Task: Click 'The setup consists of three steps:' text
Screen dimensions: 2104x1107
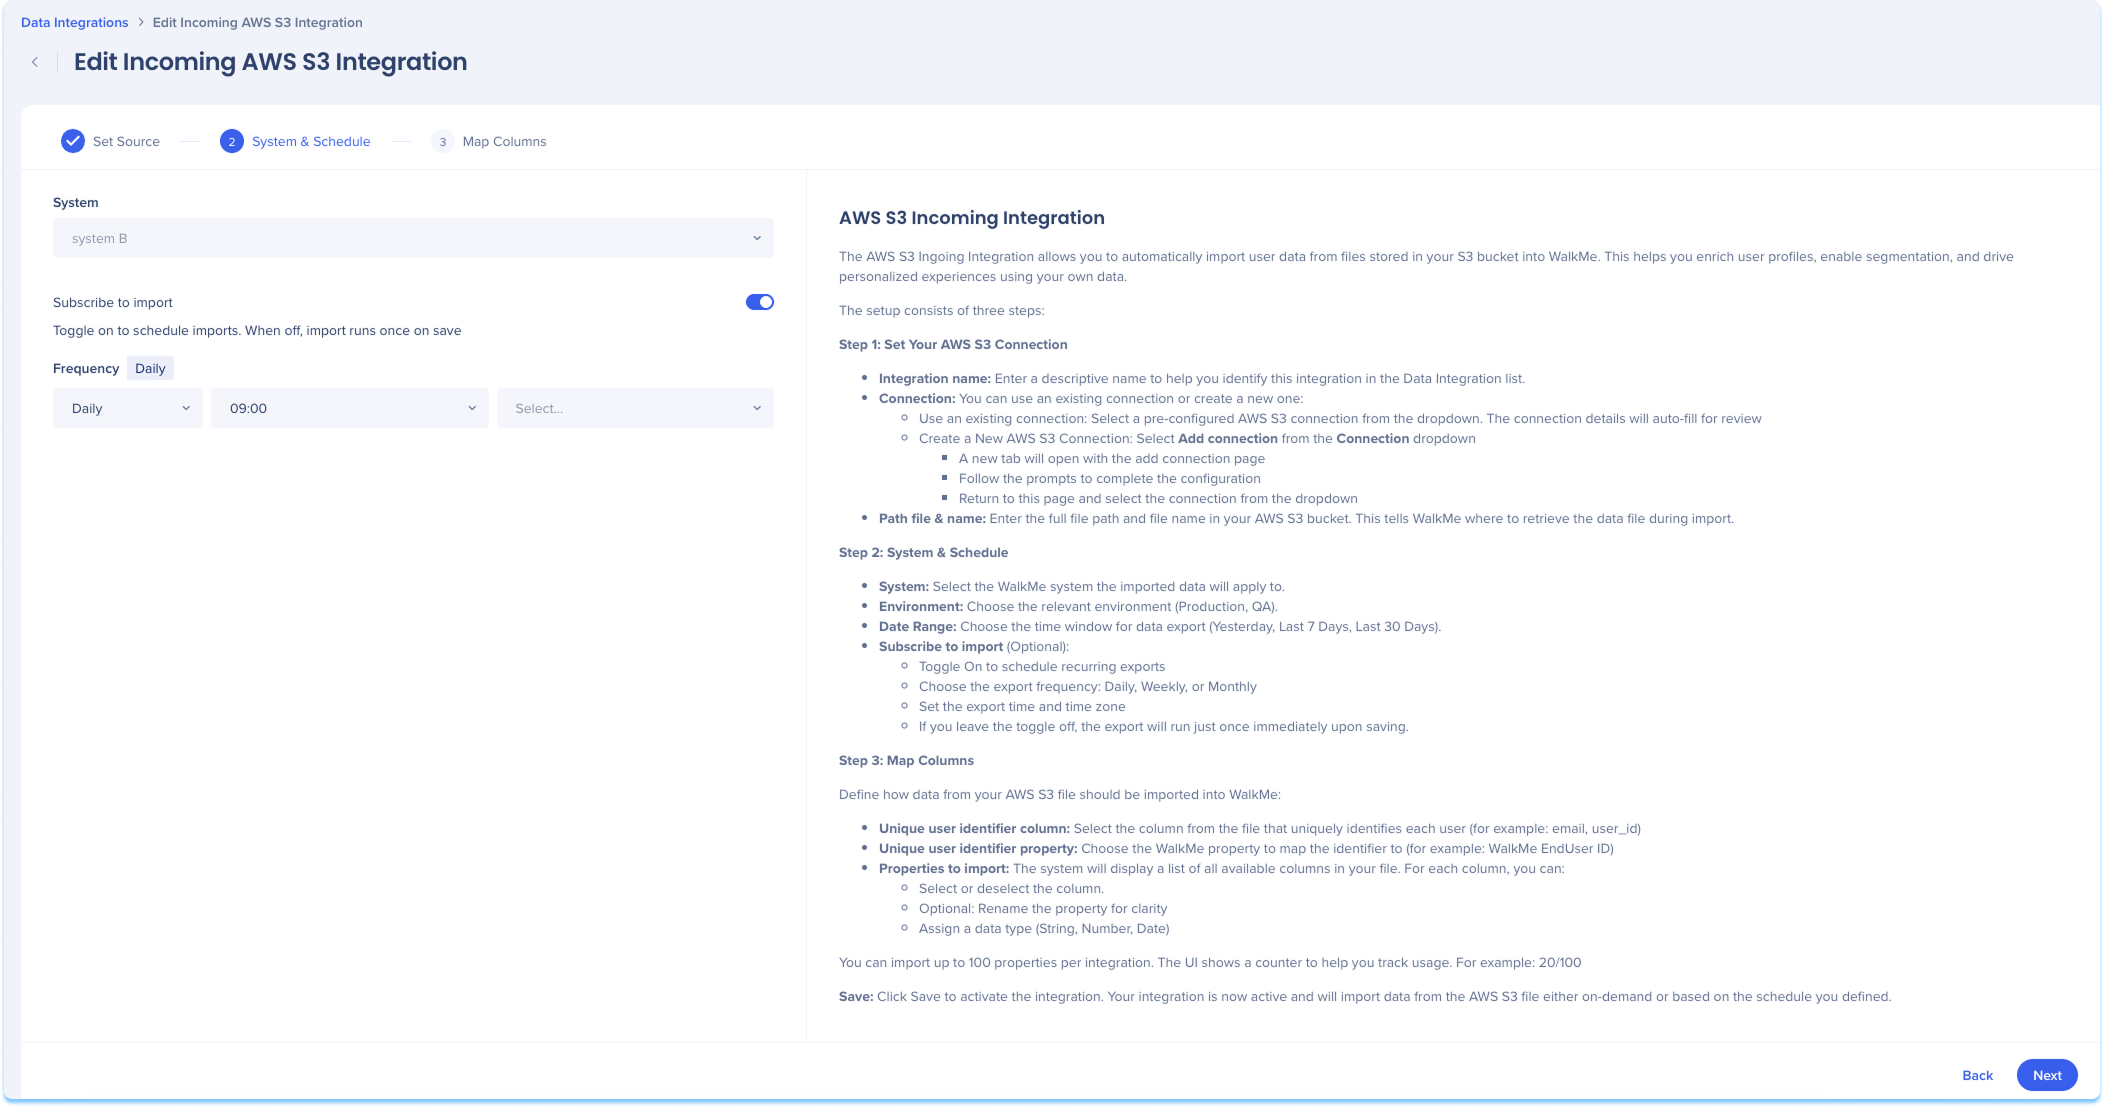Action: coord(941,310)
